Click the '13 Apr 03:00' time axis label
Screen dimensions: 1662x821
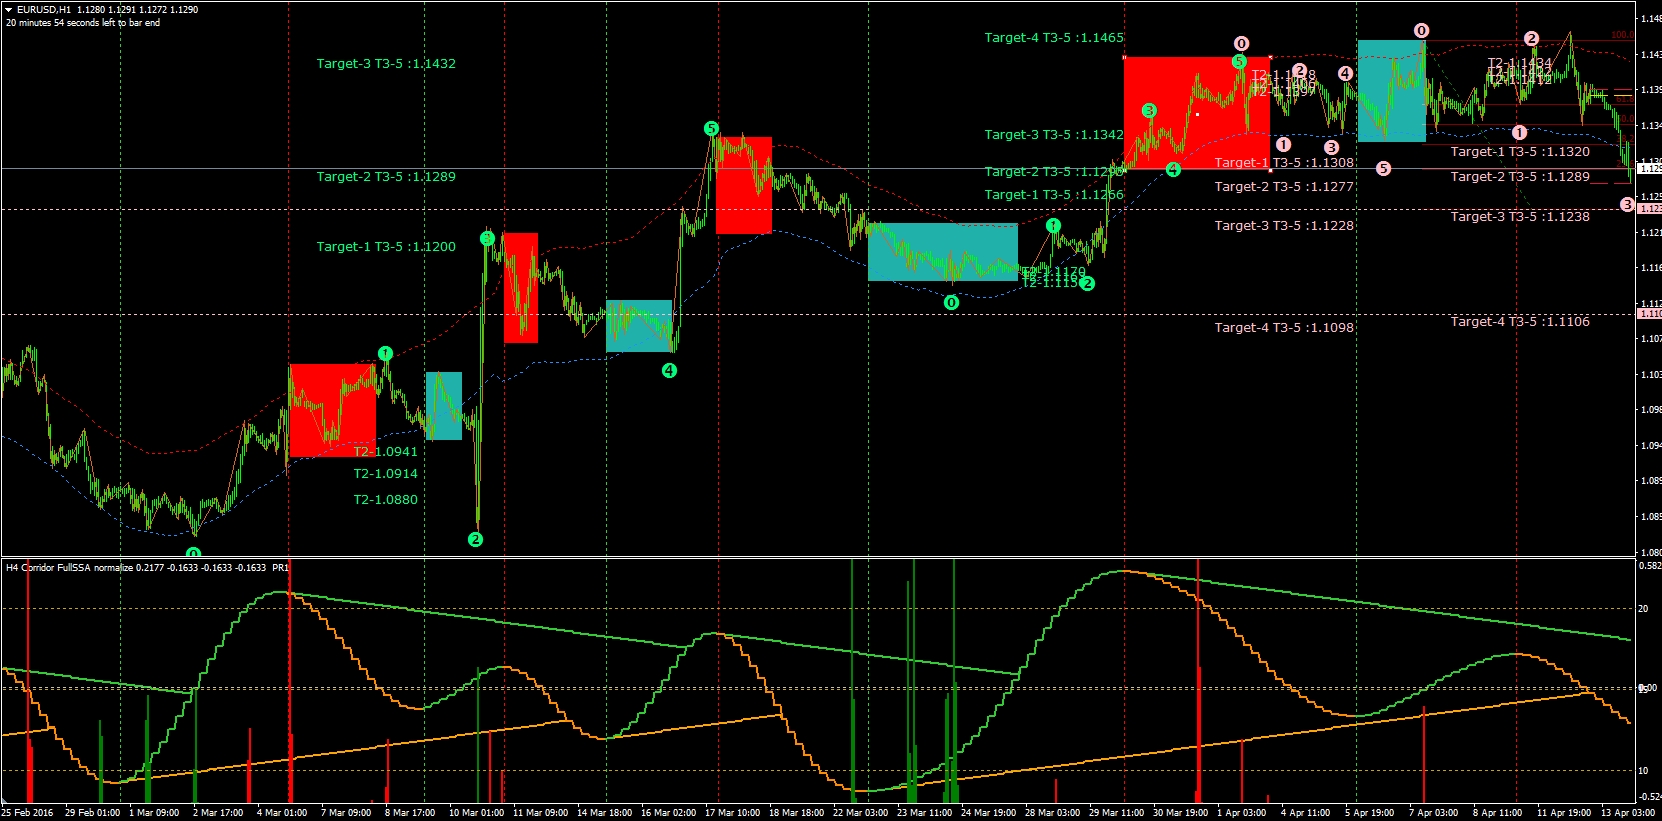(x=1628, y=813)
